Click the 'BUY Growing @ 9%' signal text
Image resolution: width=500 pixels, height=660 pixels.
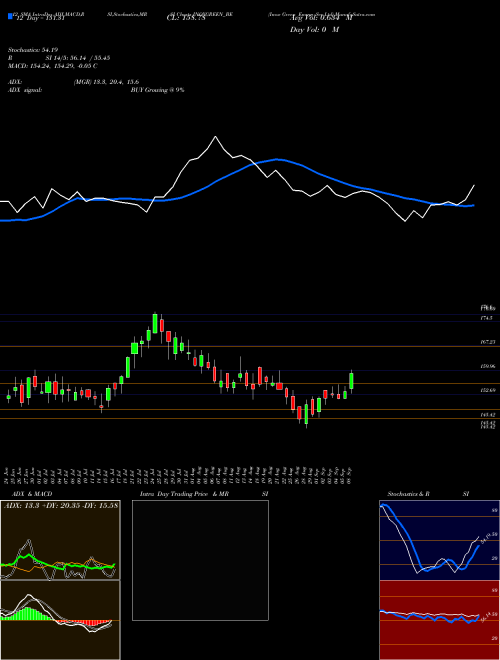[157, 90]
